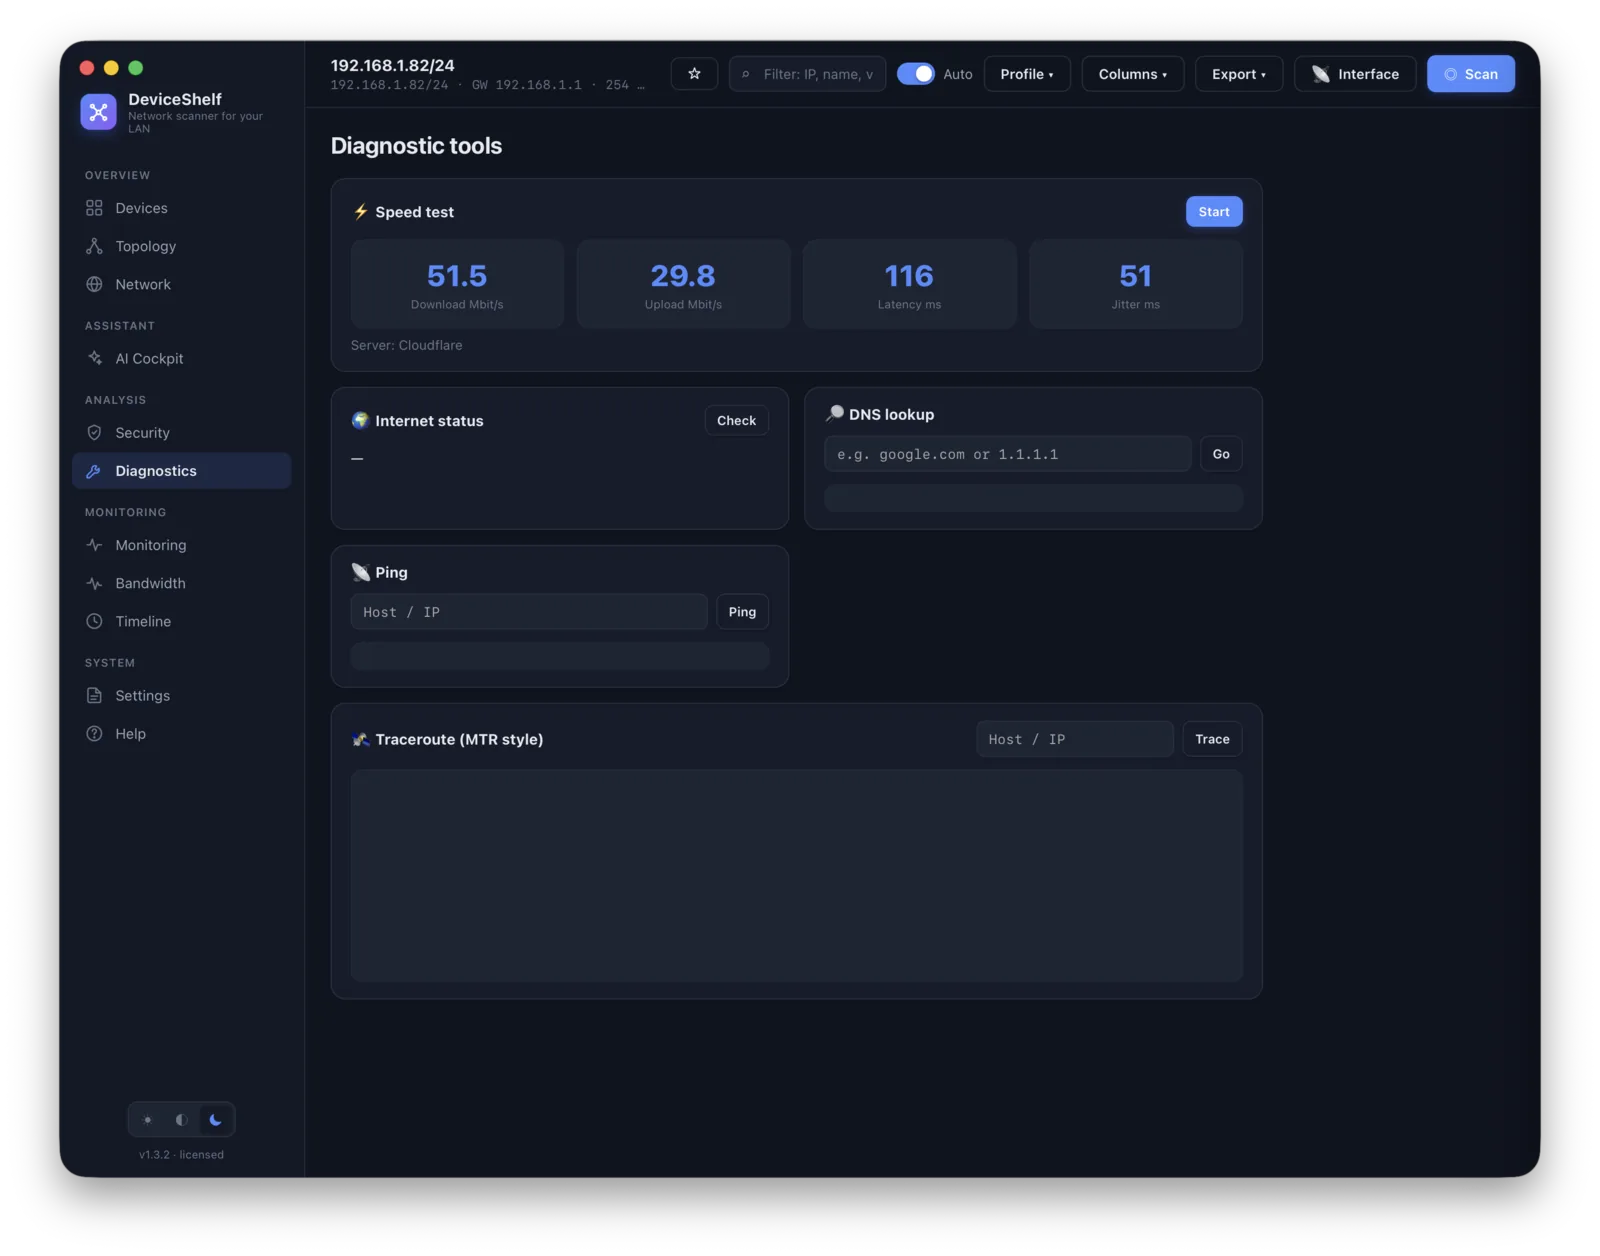
Task: Open Bandwidth page
Action: pyautogui.click(x=181, y=583)
